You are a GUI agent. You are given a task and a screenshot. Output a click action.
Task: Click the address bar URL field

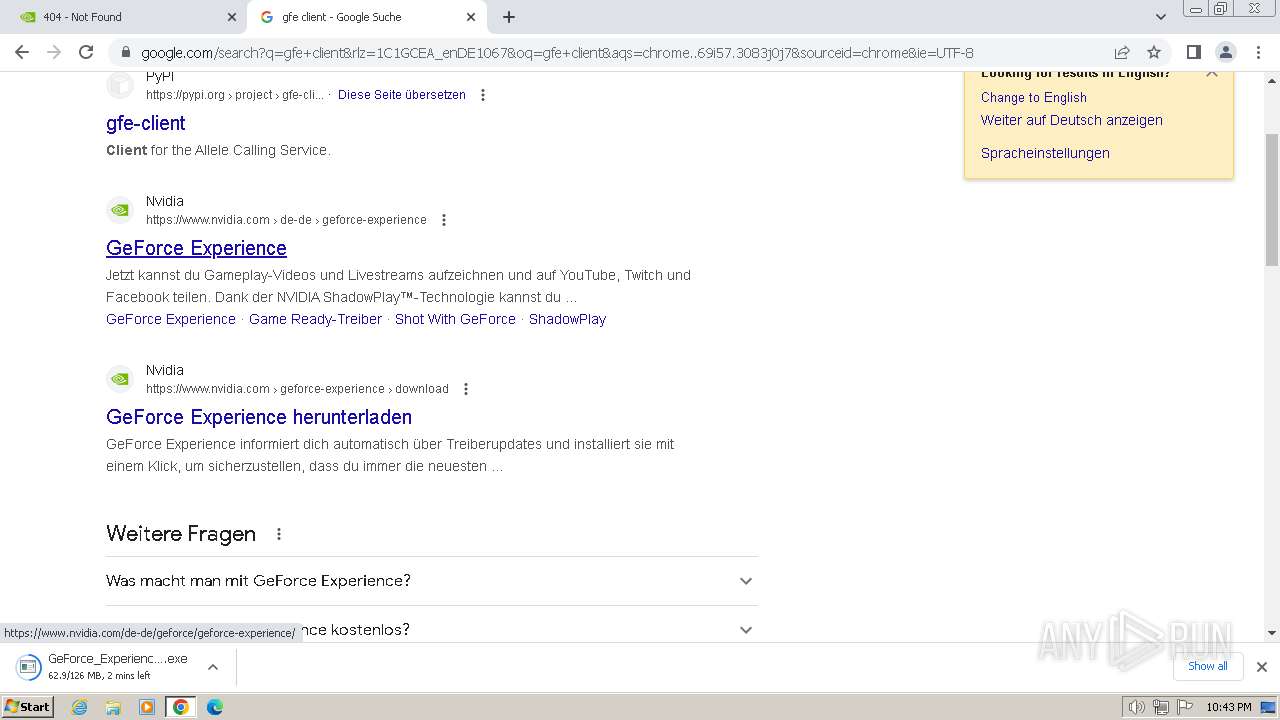click(557, 52)
